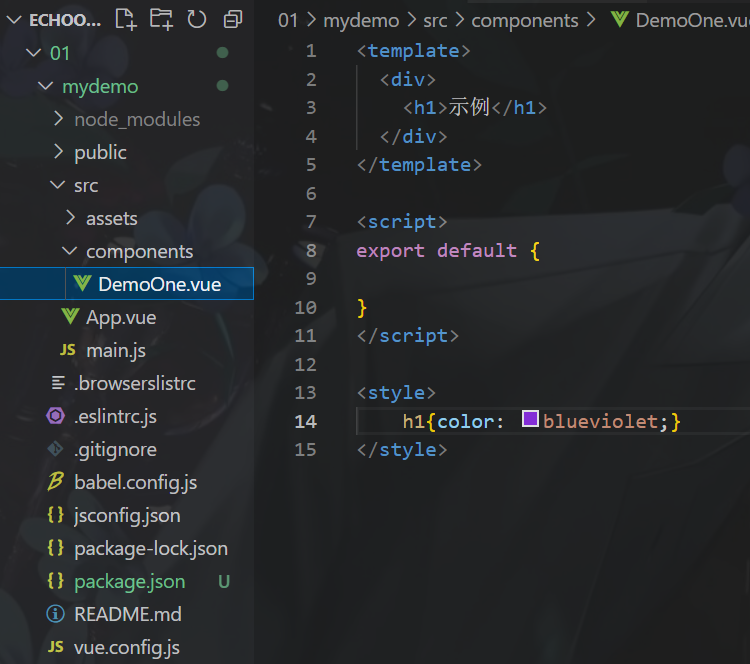750x664 pixels.
Task: Open main.js file name in explorer
Action: coord(116,351)
